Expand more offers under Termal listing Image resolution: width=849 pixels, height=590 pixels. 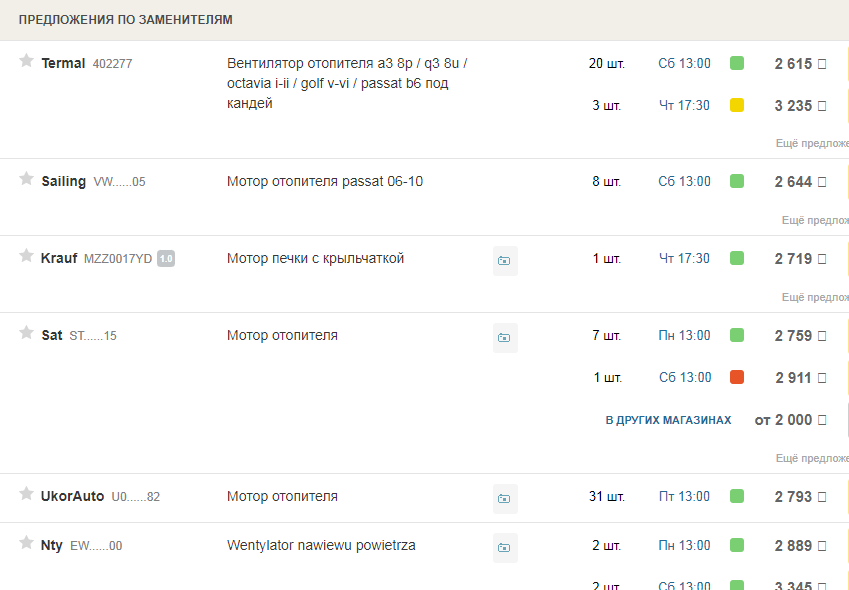(811, 143)
